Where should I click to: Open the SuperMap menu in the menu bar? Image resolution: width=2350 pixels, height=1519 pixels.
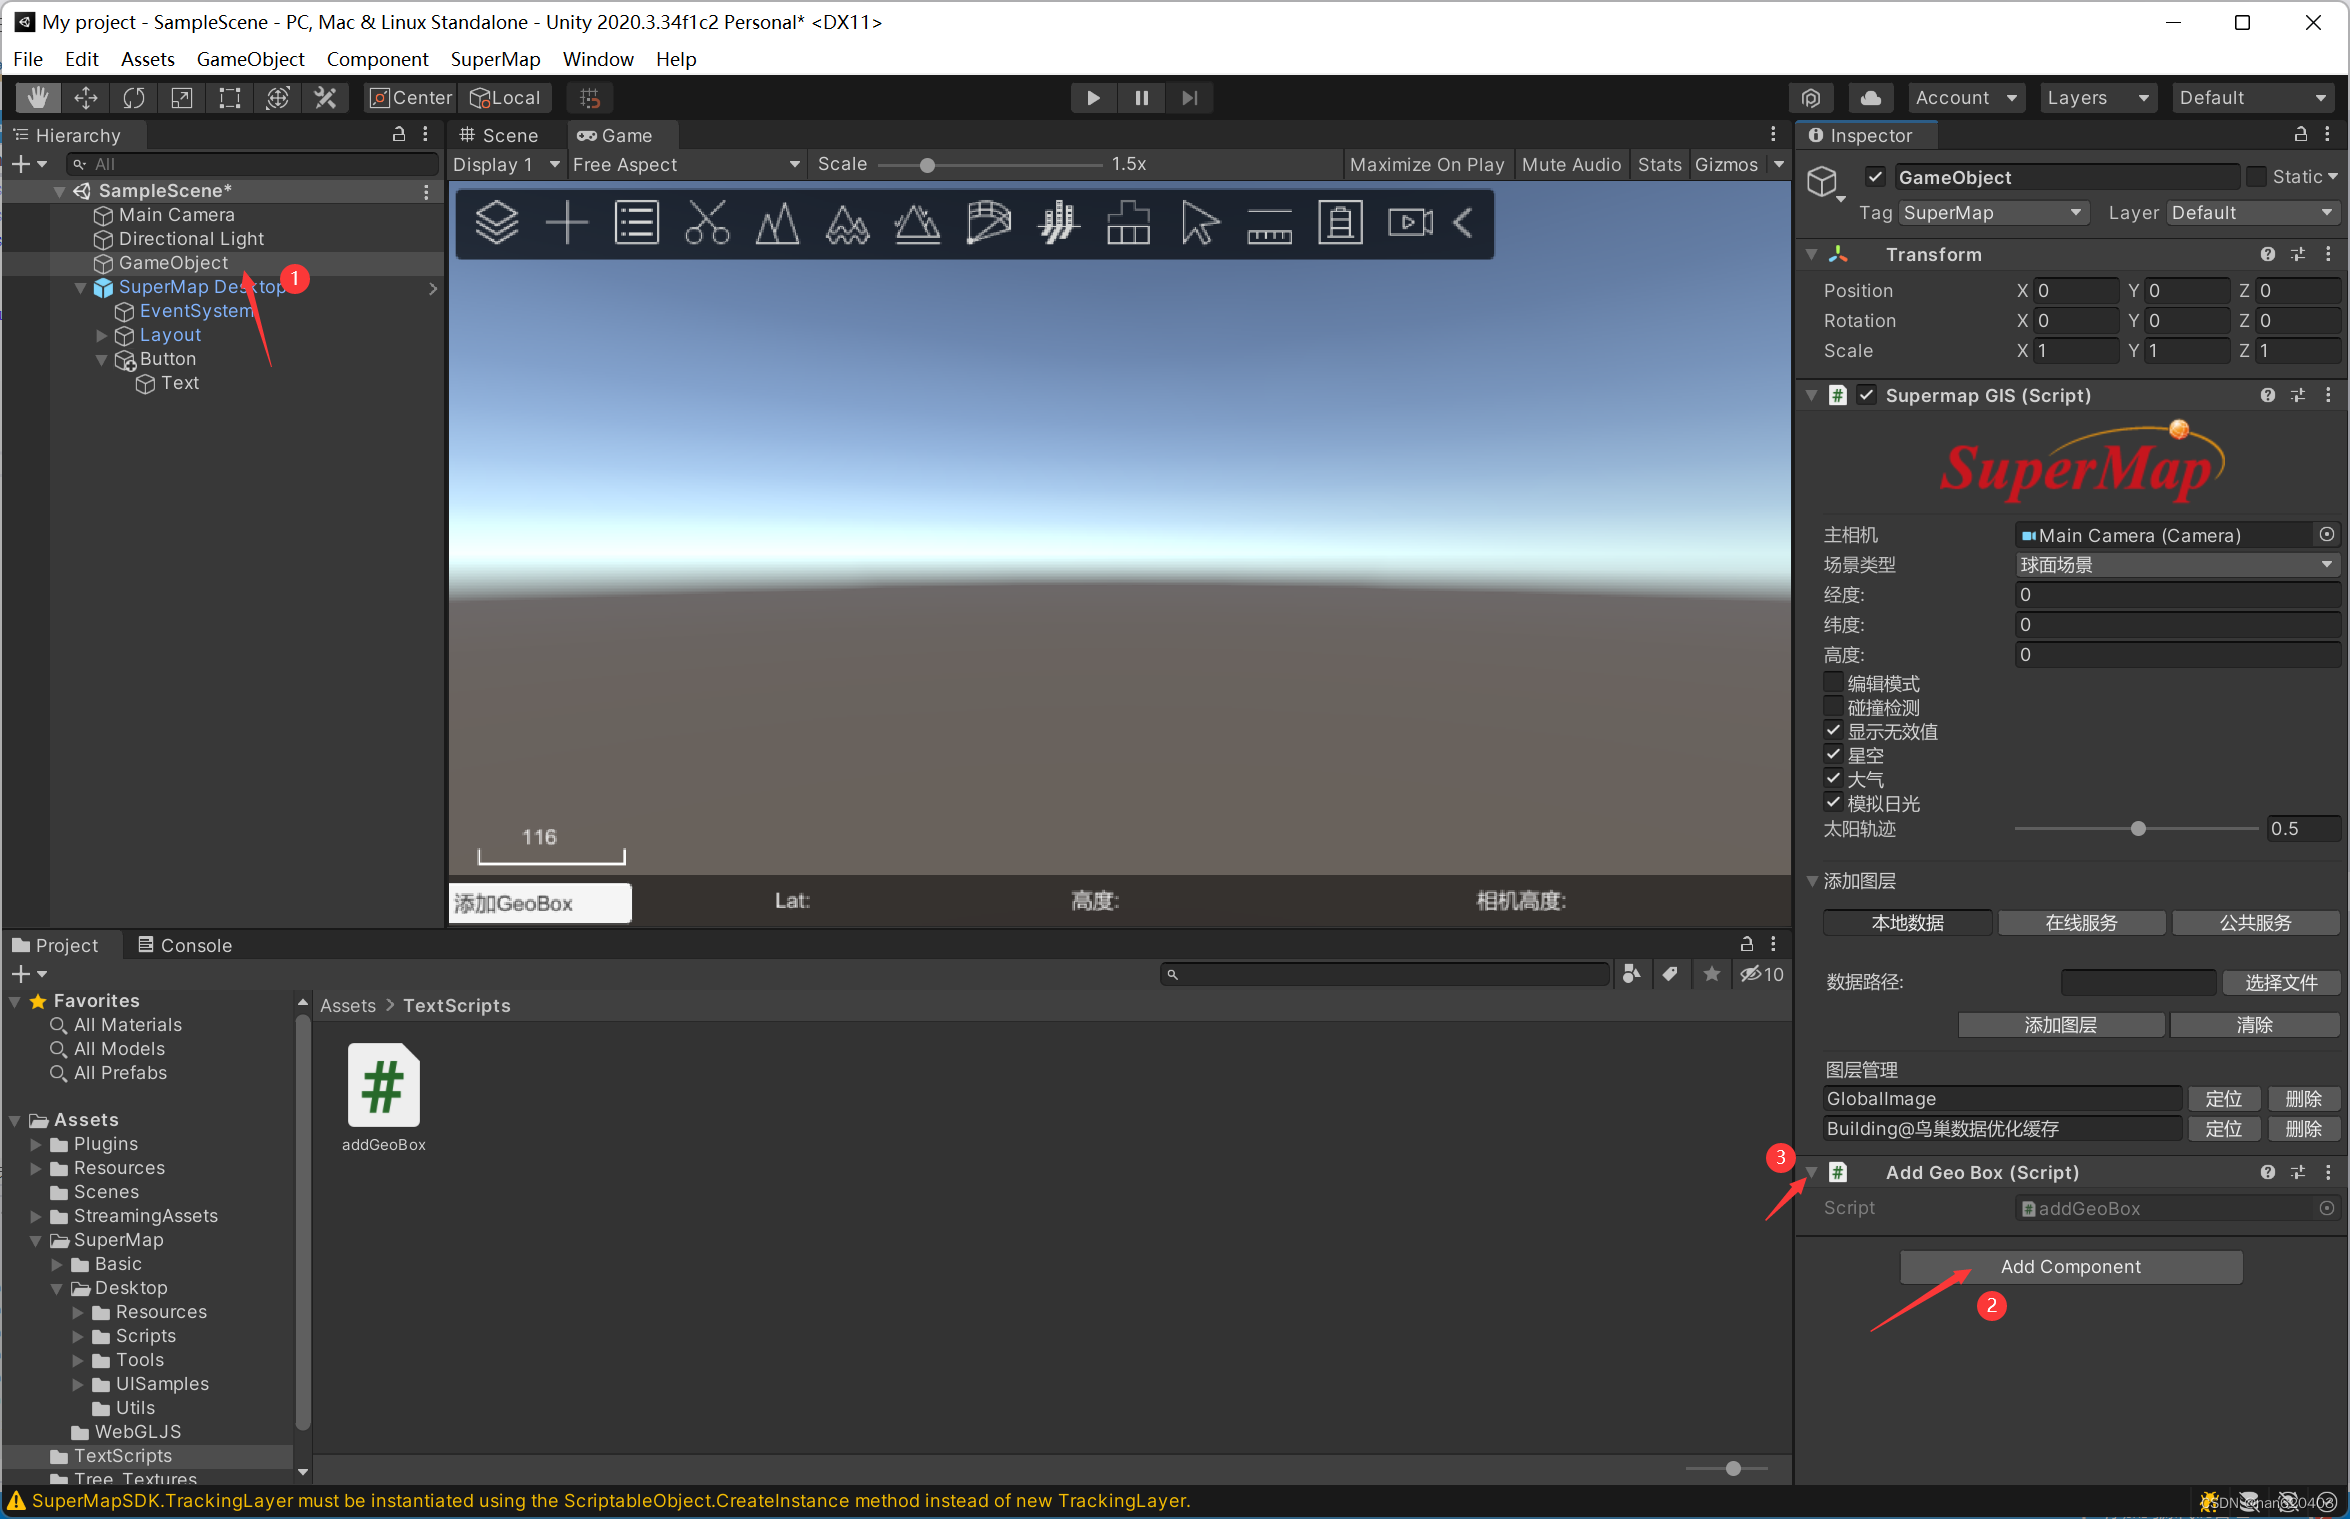(495, 59)
